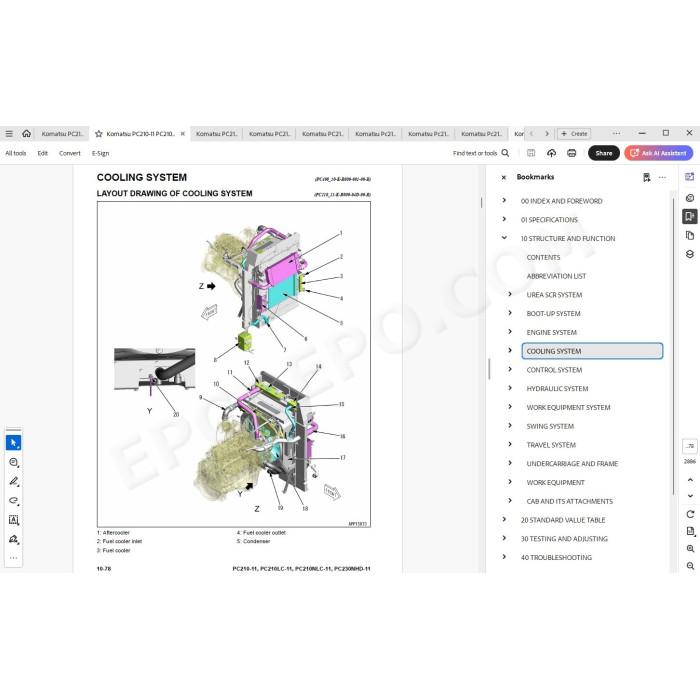
Task: Select the comment tool in quick toolbar
Action: pyautogui.click(x=13, y=462)
